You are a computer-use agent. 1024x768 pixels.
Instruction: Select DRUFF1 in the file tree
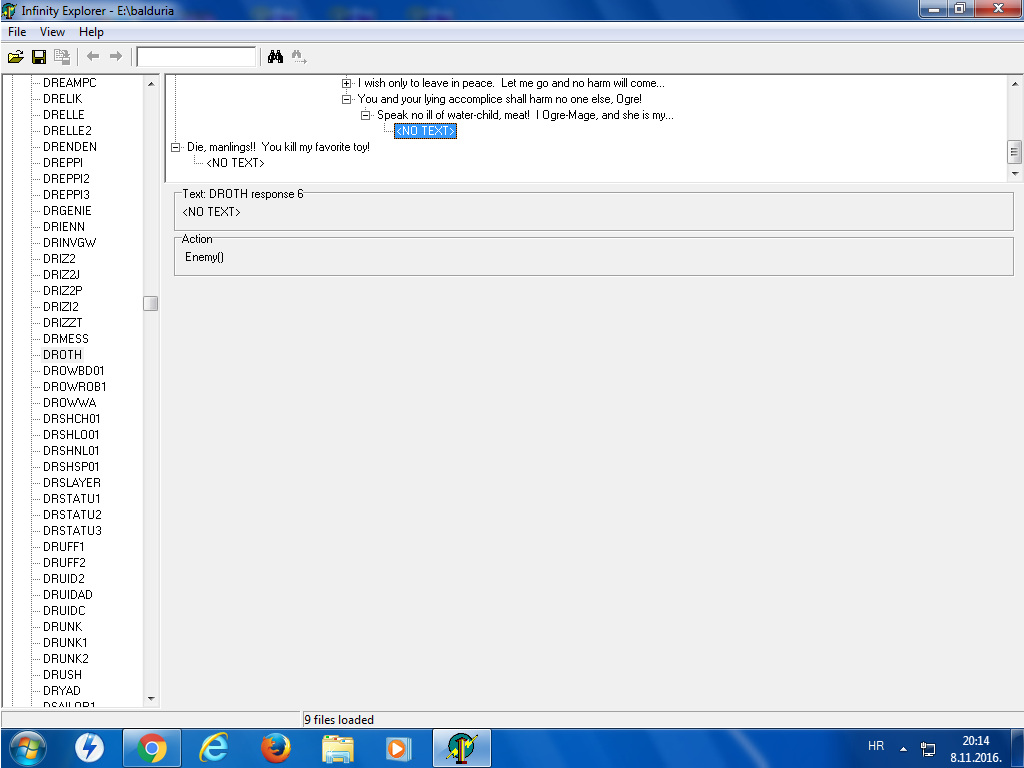click(64, 547)
